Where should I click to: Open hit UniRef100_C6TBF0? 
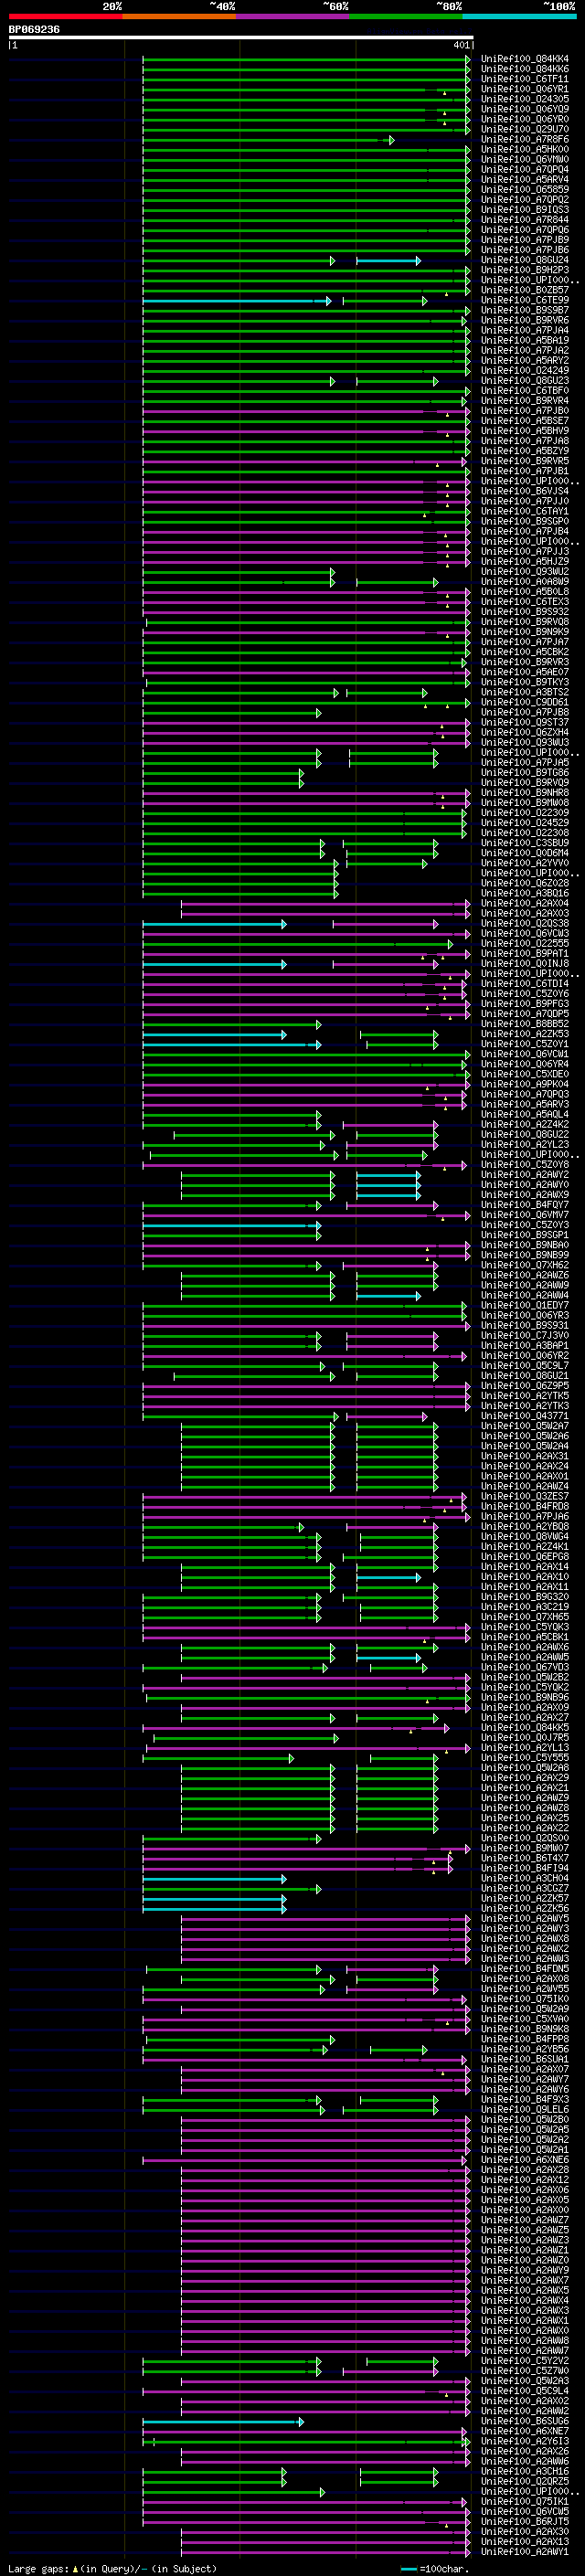[x=525, y=390]
